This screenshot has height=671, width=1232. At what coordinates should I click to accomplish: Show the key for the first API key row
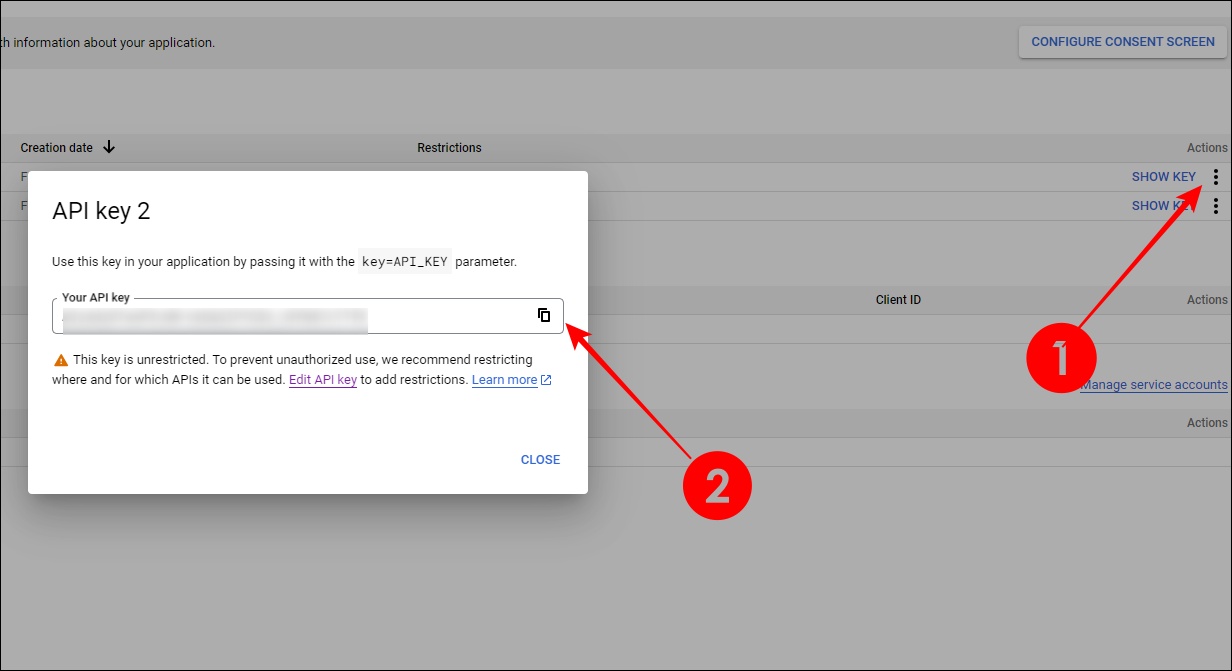[x=1163, y=176]
